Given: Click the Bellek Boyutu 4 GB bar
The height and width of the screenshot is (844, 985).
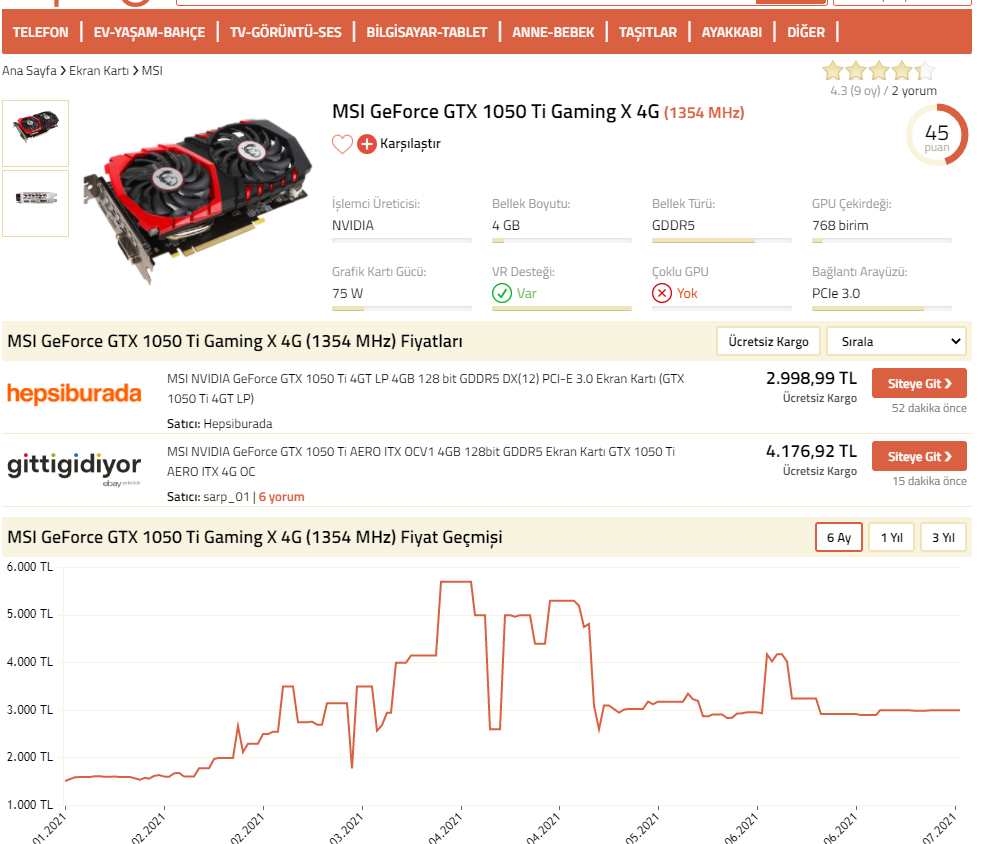Looking at the screenshot, I should tap(562, 241).
